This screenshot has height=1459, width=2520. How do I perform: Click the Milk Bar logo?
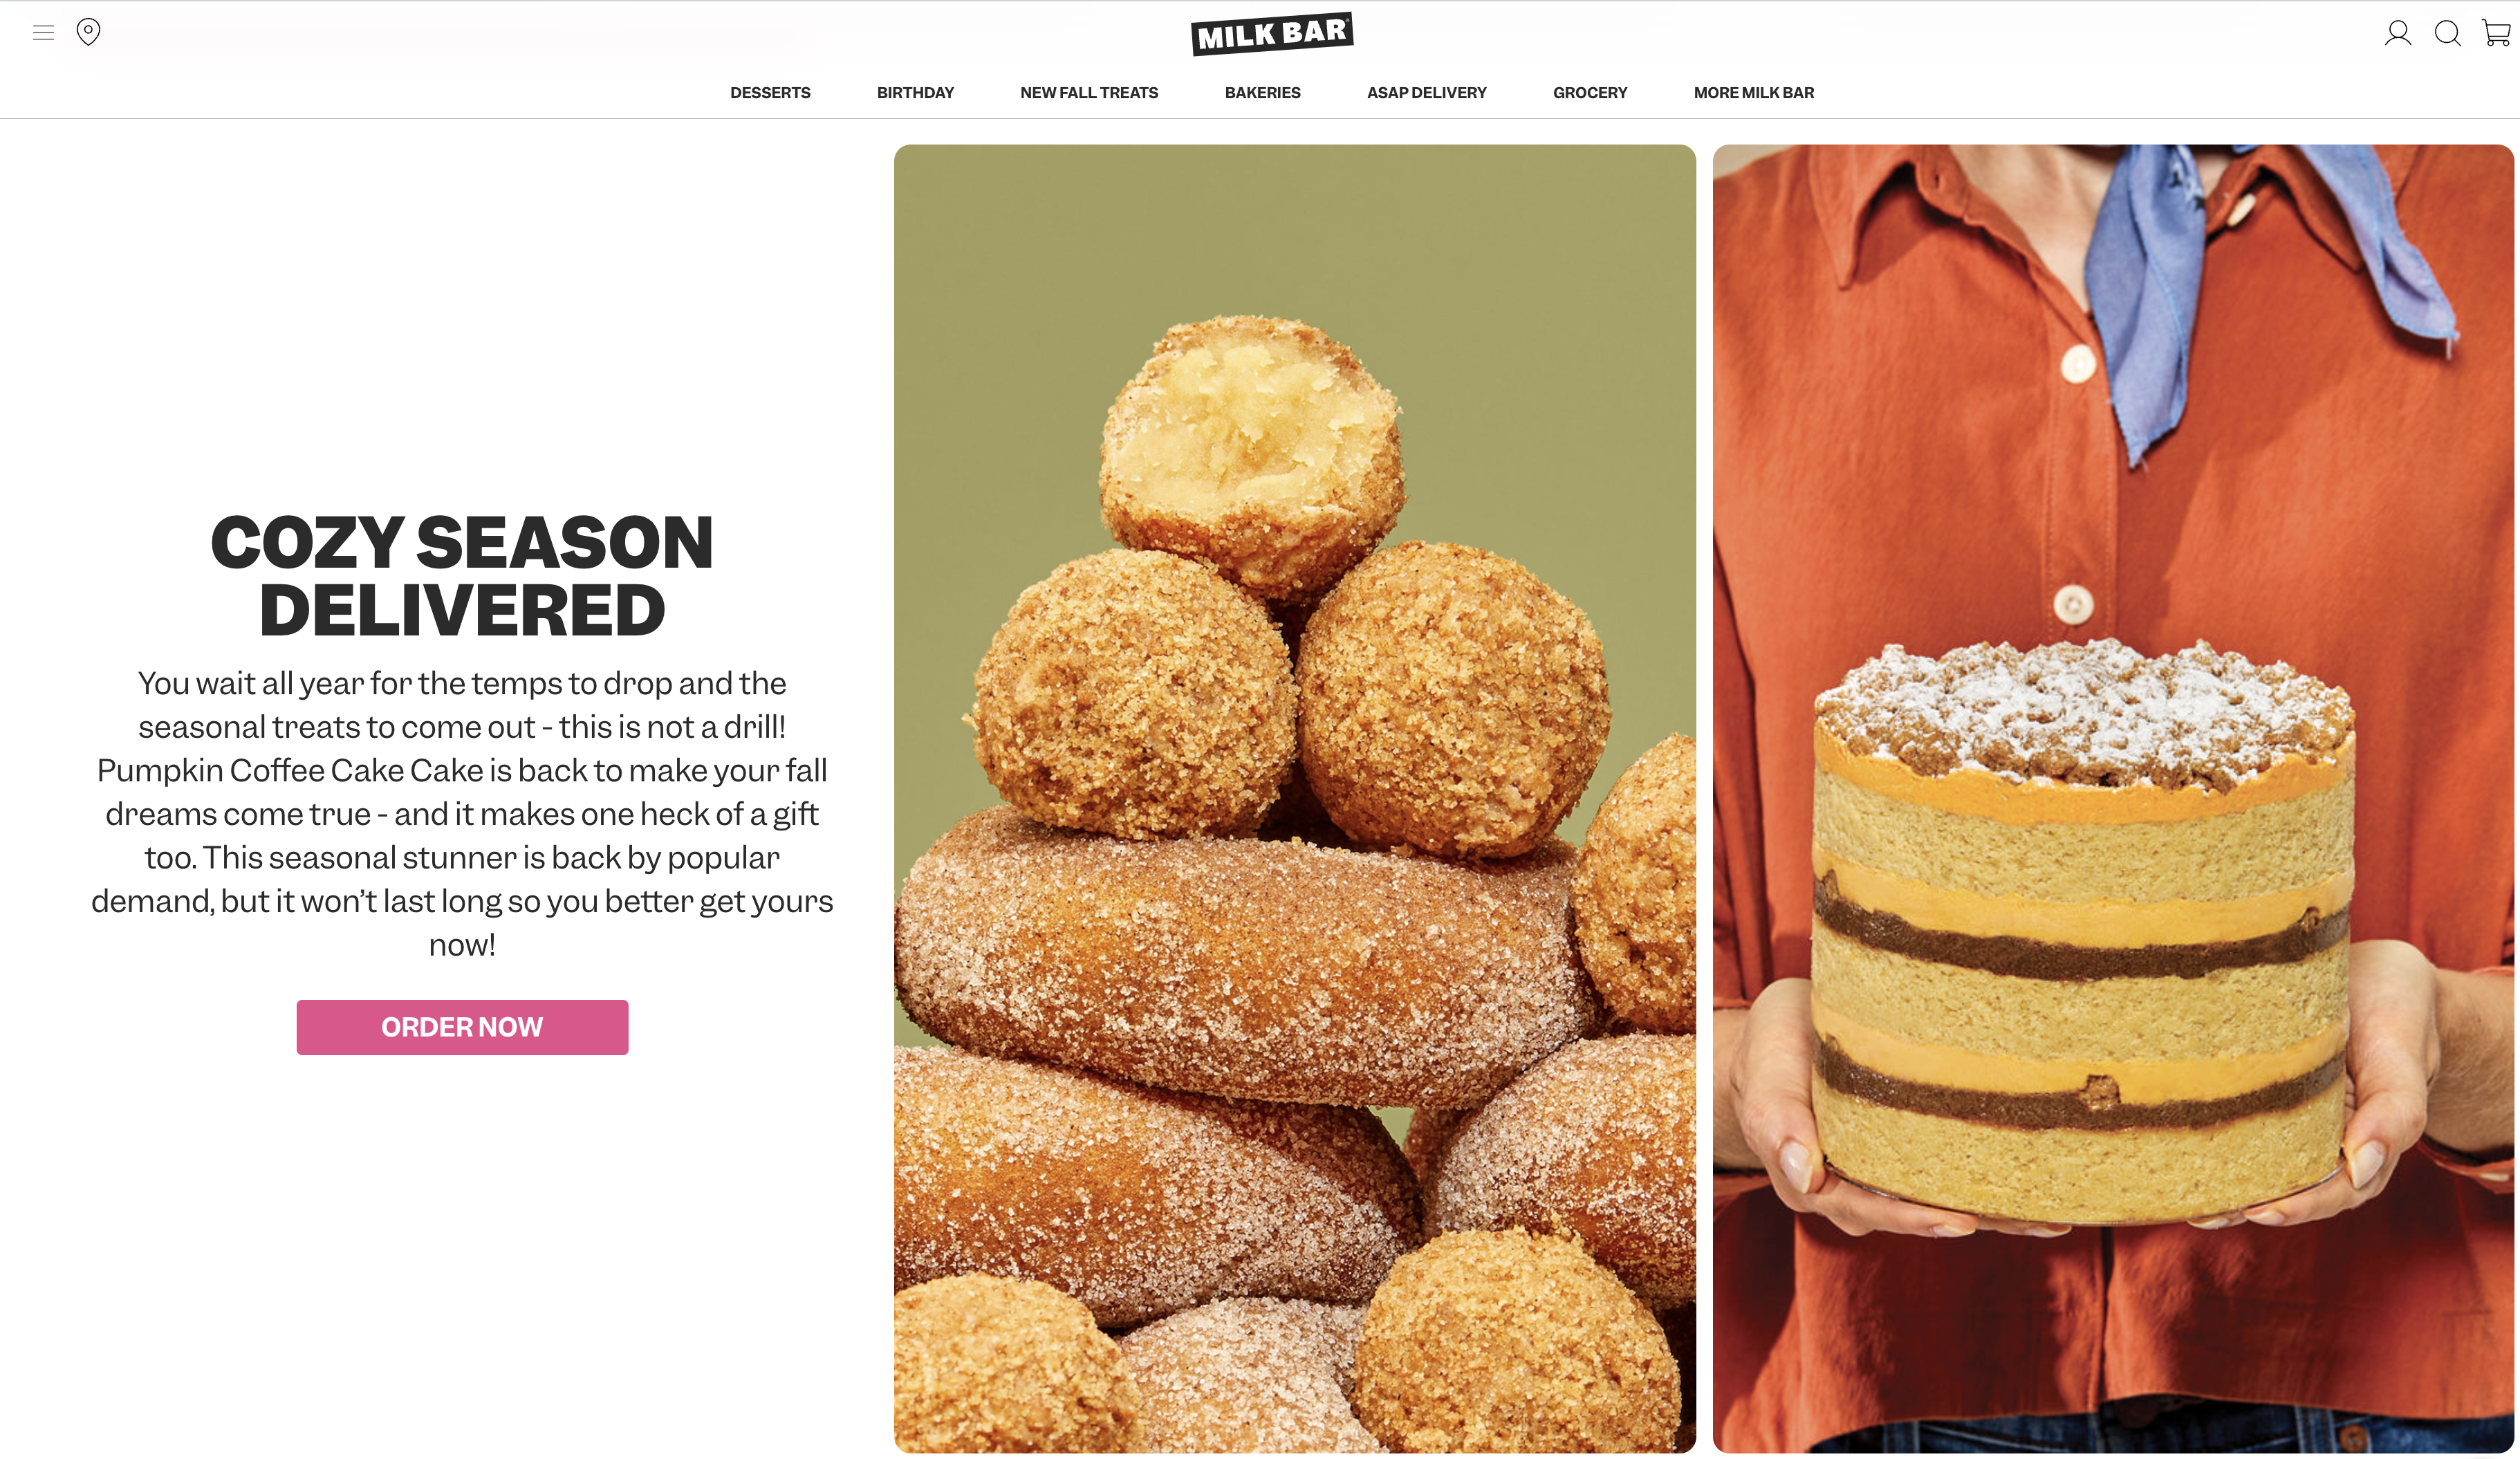[x=1272, y=34]
